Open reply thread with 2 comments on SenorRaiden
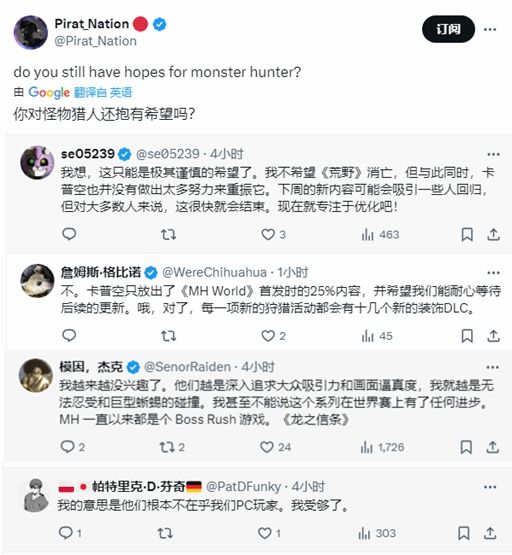The width and height of the screenshot is (512, 555). pyautogui.click(x=73, y=447)
